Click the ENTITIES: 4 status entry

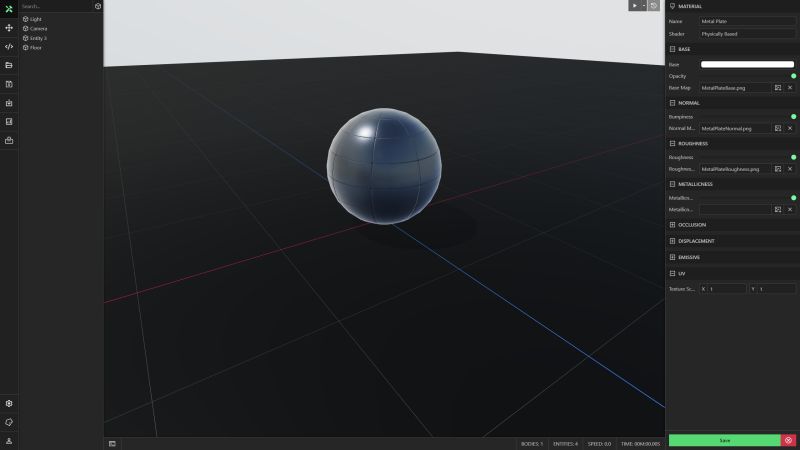565,444
